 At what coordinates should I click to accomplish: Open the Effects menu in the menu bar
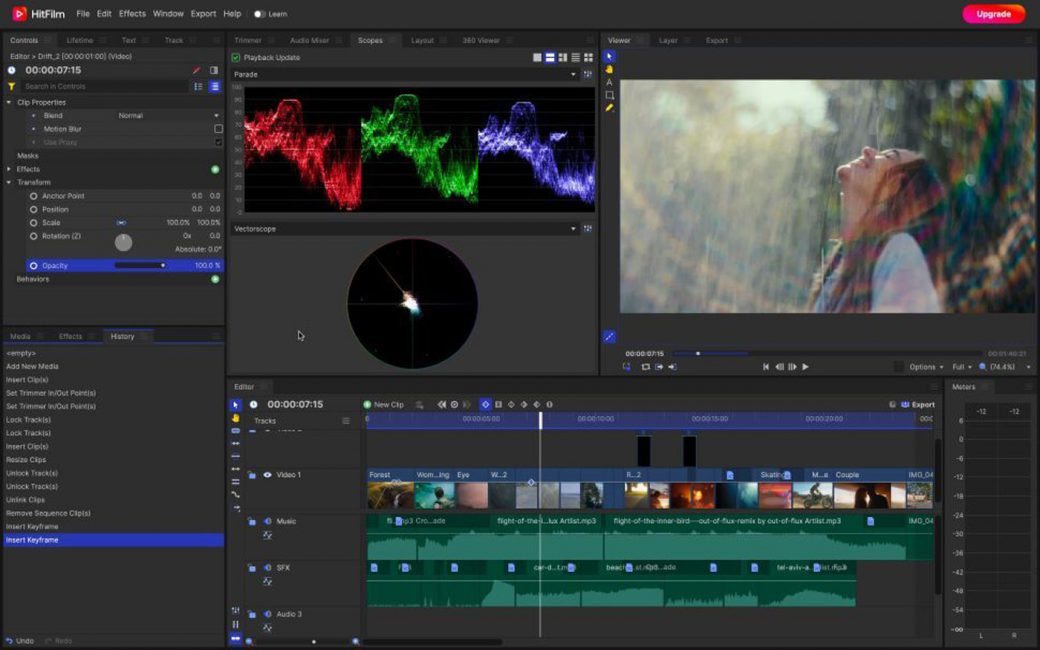click(x=130, y=14)
